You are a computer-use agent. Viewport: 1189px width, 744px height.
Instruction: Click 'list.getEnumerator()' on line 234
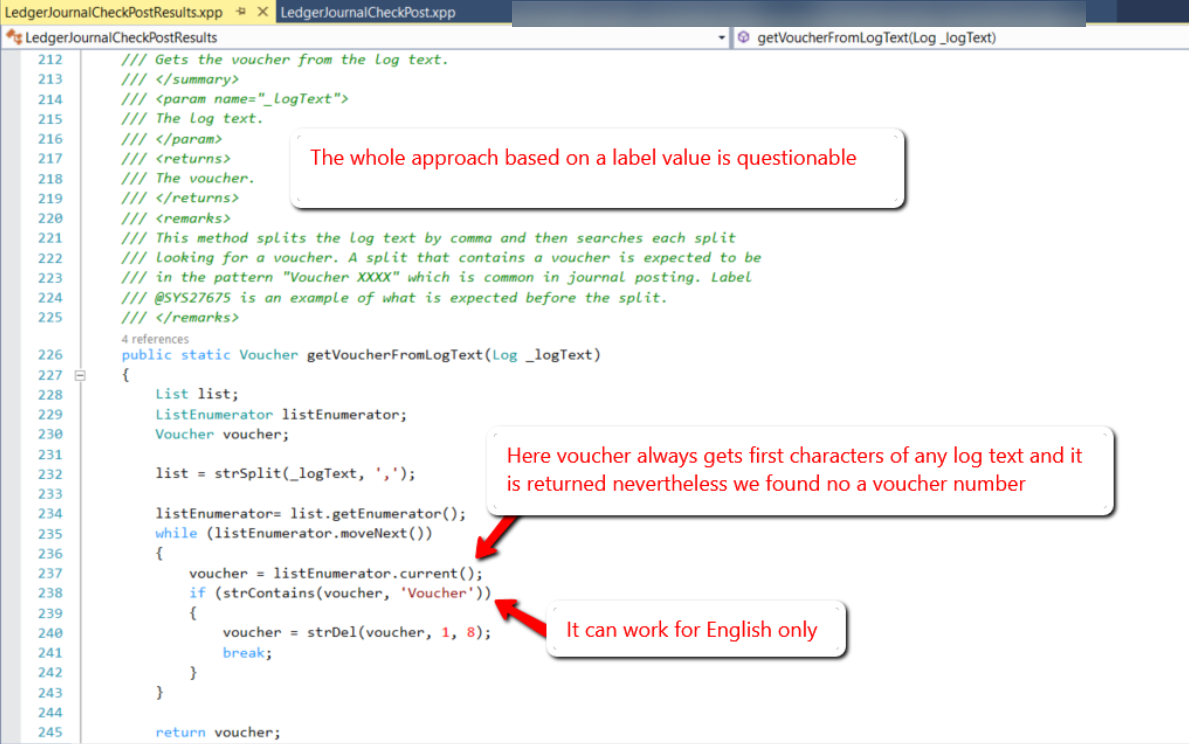[374, 513]
